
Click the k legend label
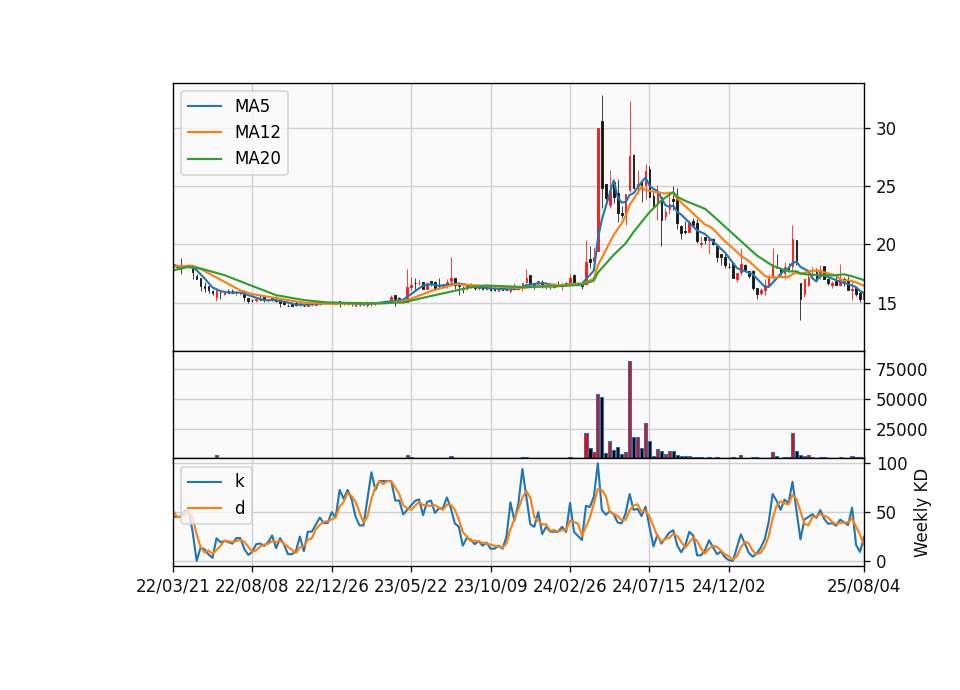click(x=239, y=481)
